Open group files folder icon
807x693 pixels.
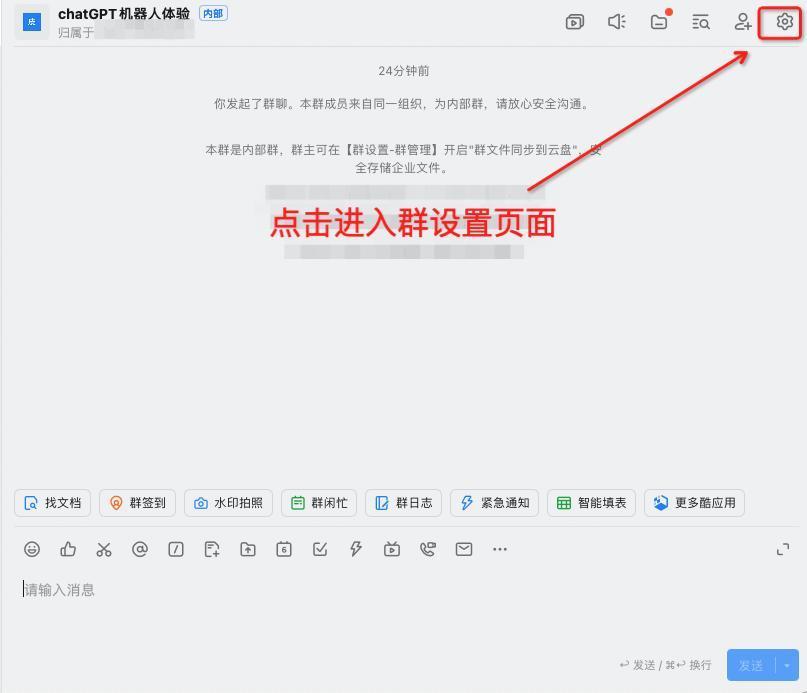click(x=659, y=22)
